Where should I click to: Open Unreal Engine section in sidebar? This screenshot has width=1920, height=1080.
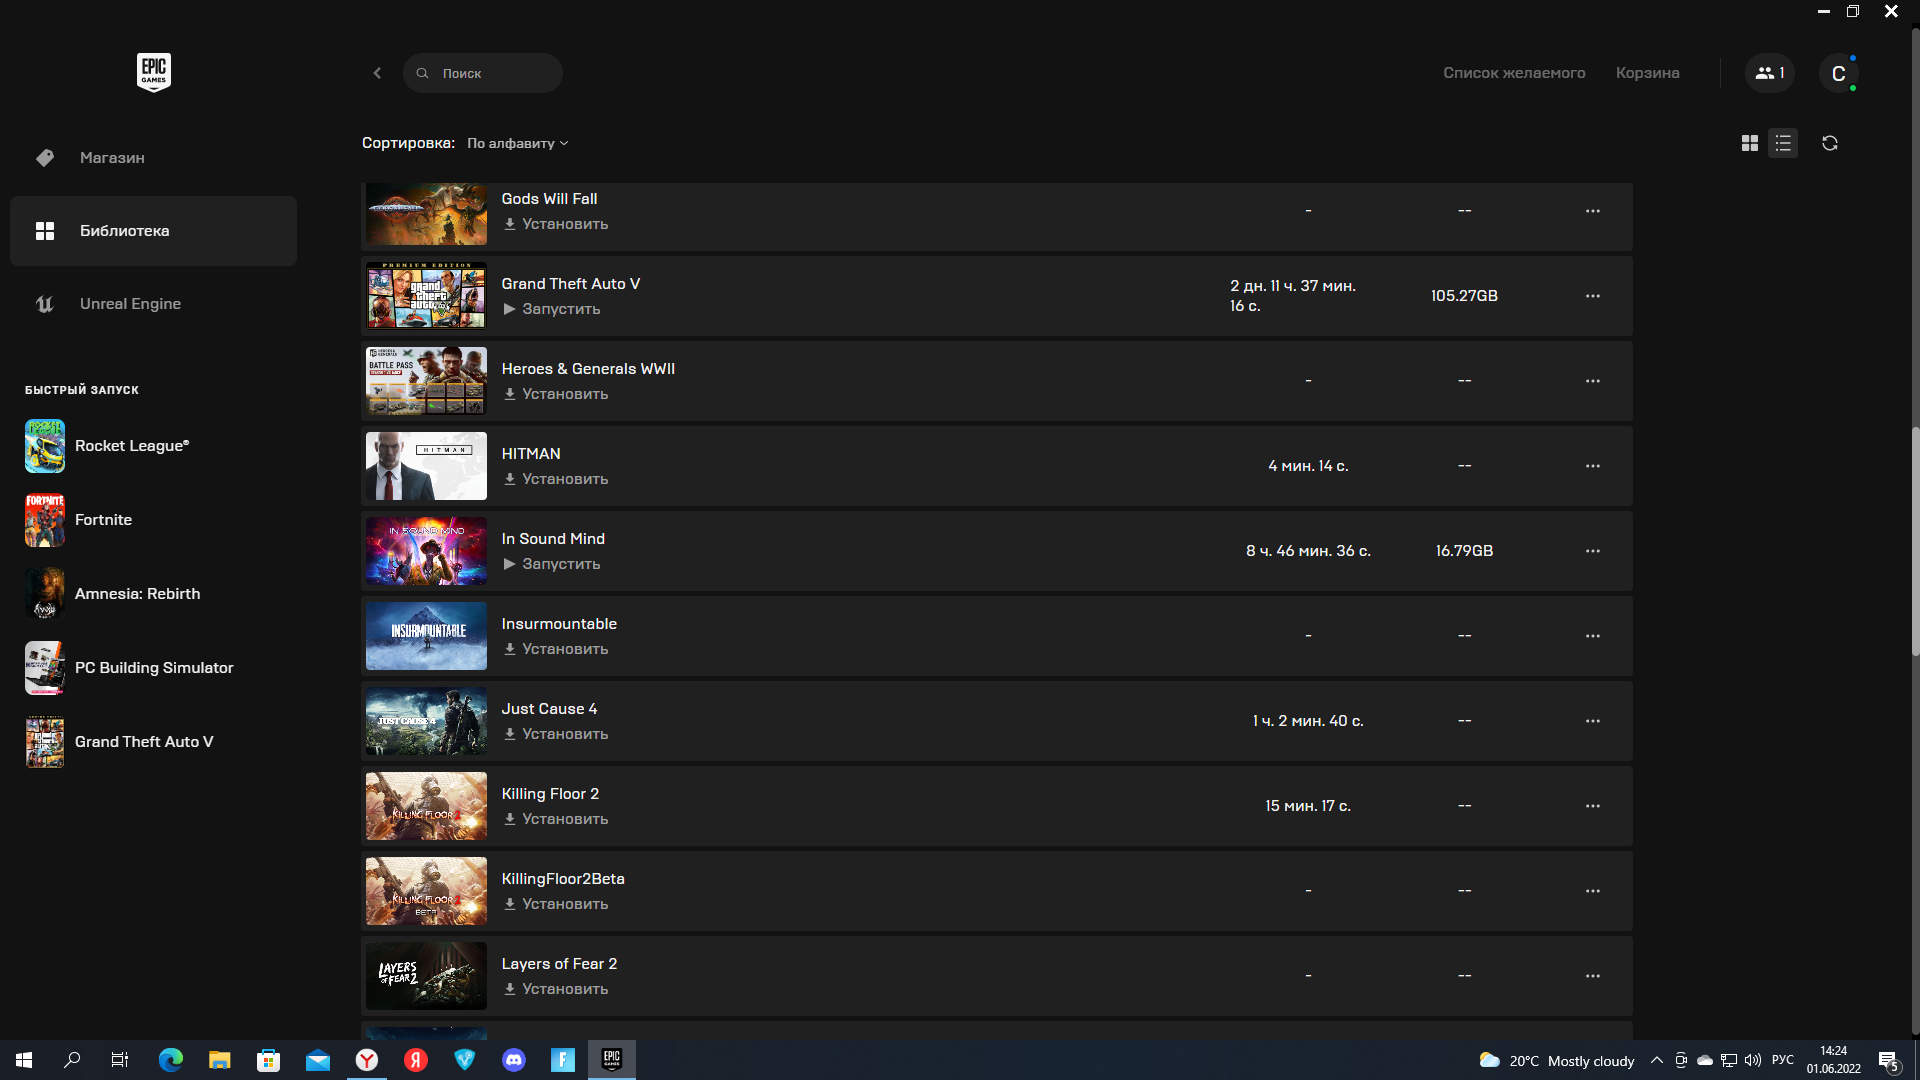pos(153,304)
